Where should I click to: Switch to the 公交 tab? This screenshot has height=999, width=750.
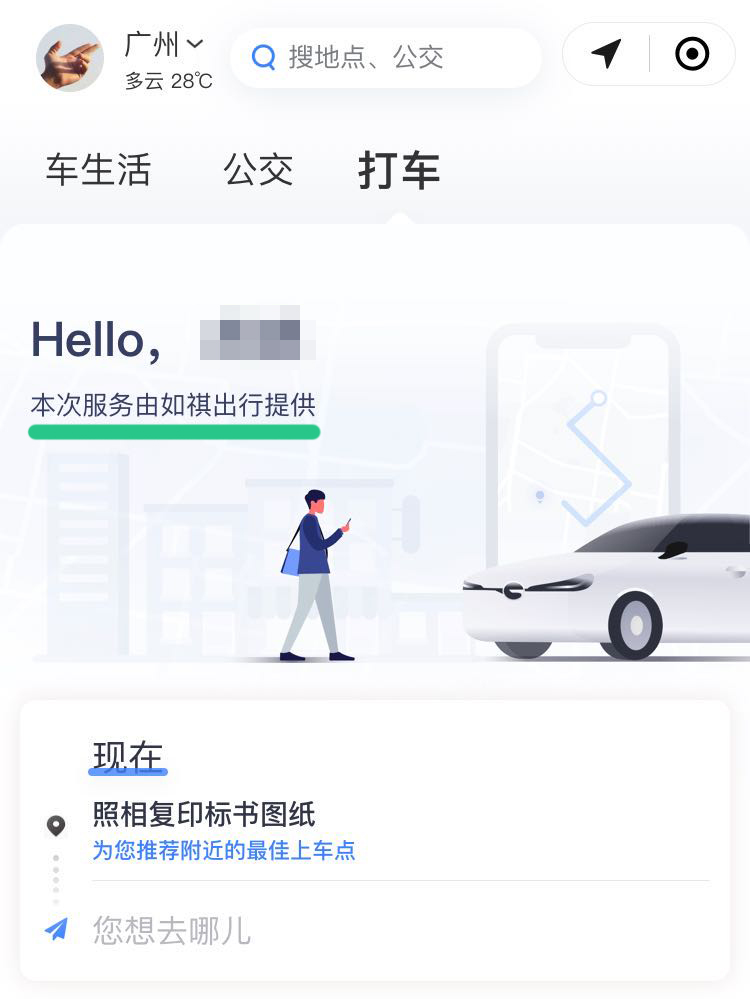[258, 170]
